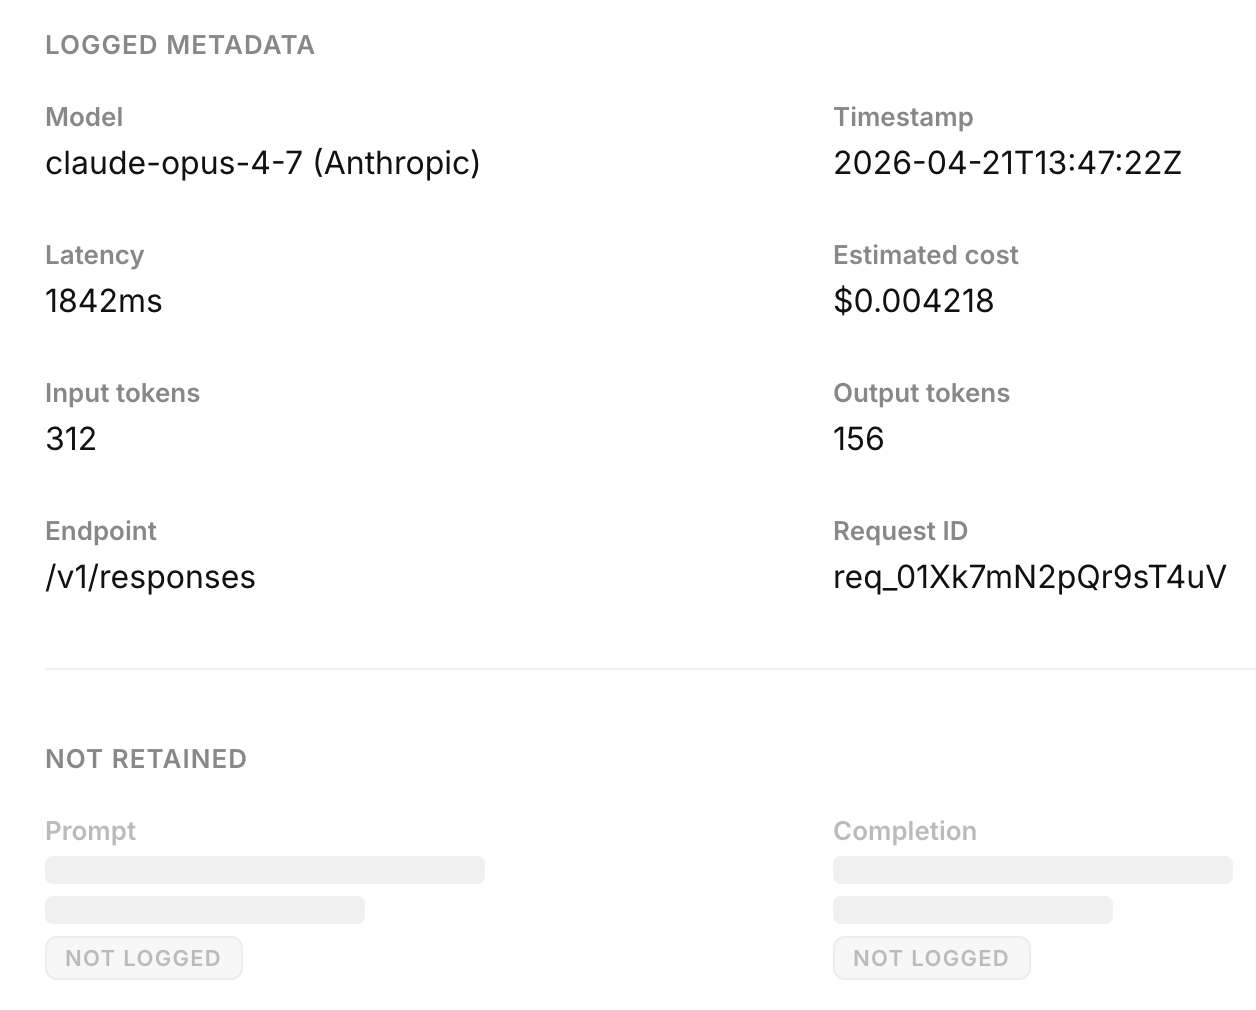Click the Prompt placeholder bar
Screen dimensions: 1256x1010
click(x=264, y=870)
